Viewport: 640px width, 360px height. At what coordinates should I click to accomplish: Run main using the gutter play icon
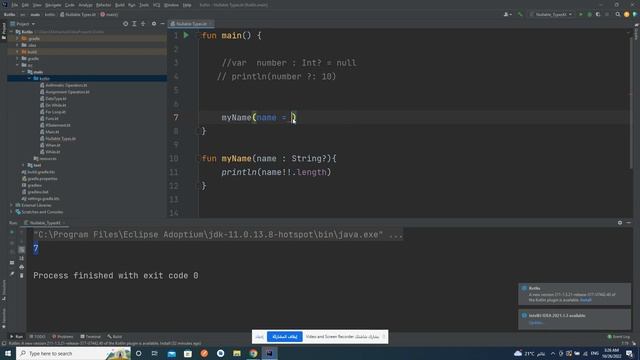pos(186,36)
